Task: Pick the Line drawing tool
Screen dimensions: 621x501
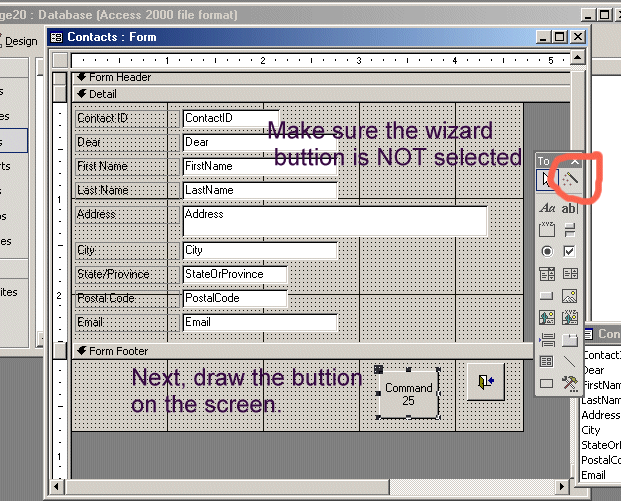Action: click(x=569, y=361)
